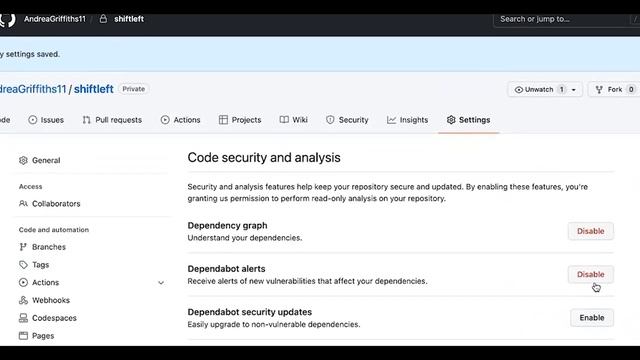
Task: Click the sidebar Actions play icon
Action: pyautogui.click(x=23, y=282)
